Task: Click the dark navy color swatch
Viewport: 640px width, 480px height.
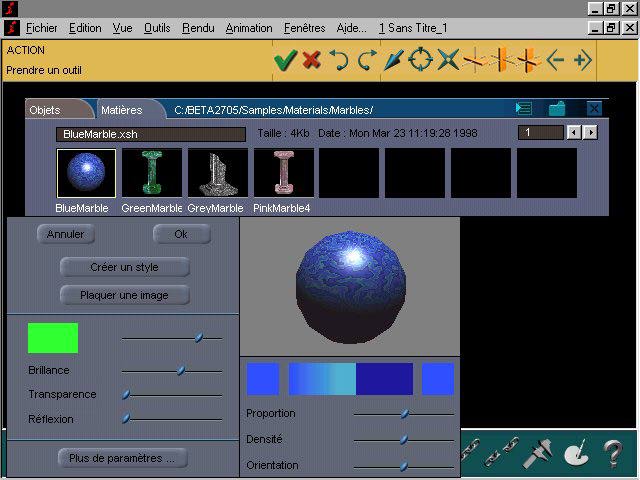Action: pyautogui.click(x=384, y=379)
